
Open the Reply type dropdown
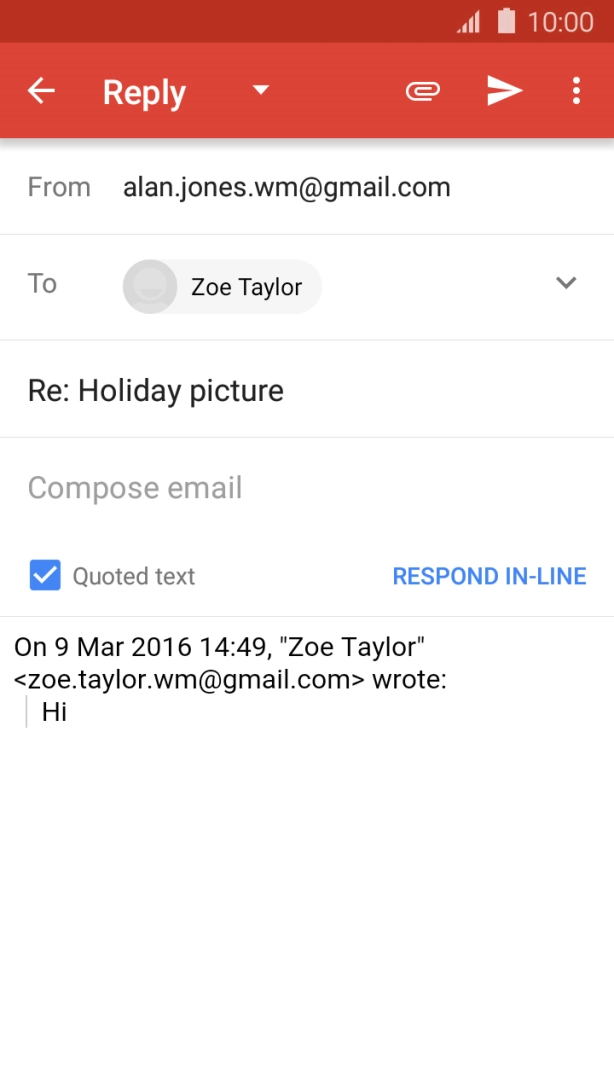tap(259, 90)
